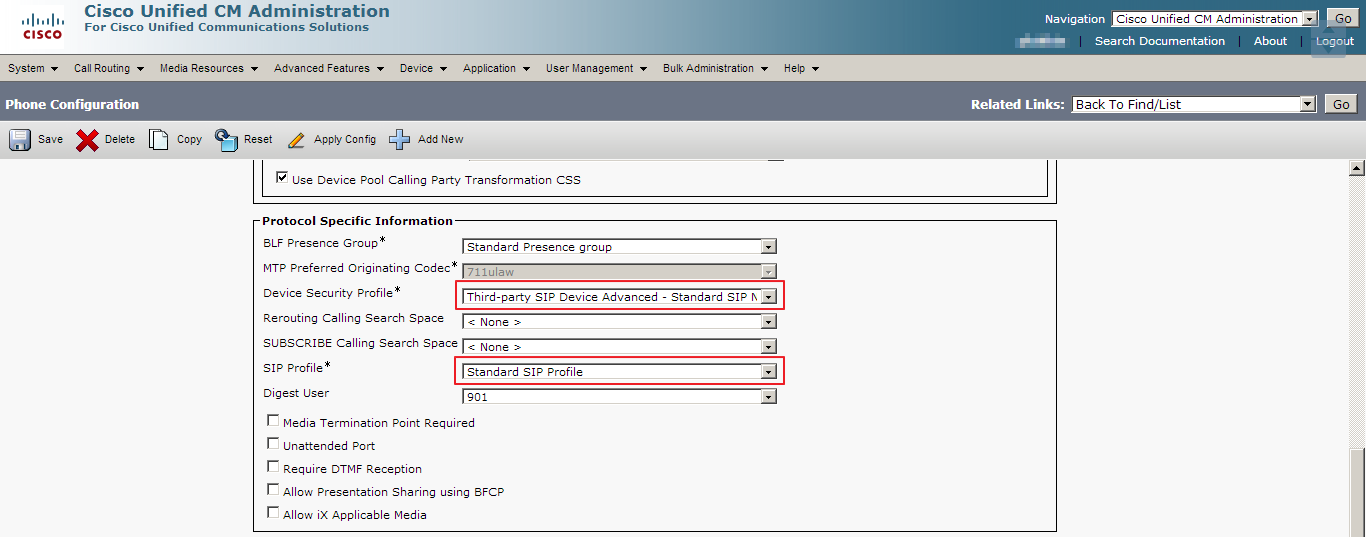Click the scrollbar up arrow
Viewport: 1366px width, 537px height.
(x=1357, y=168)
